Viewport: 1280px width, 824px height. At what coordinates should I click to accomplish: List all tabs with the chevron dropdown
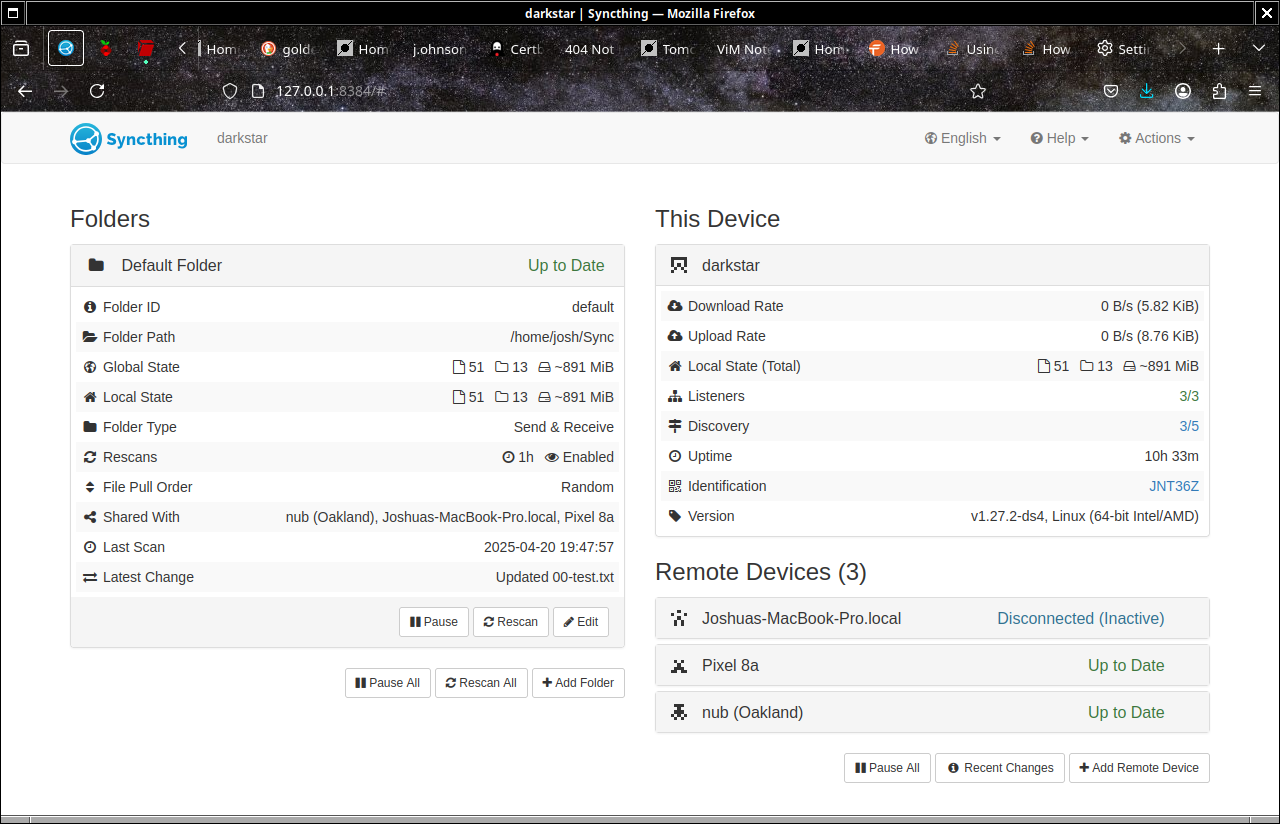(x=1258, y=48)
